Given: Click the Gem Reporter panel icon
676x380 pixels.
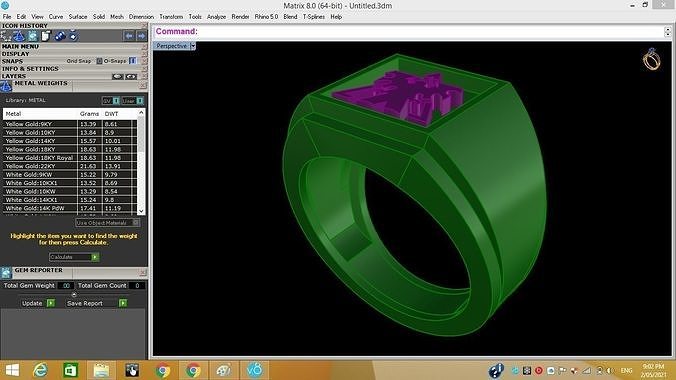Looking at the screenshot, I should click(x=6, y=273).
